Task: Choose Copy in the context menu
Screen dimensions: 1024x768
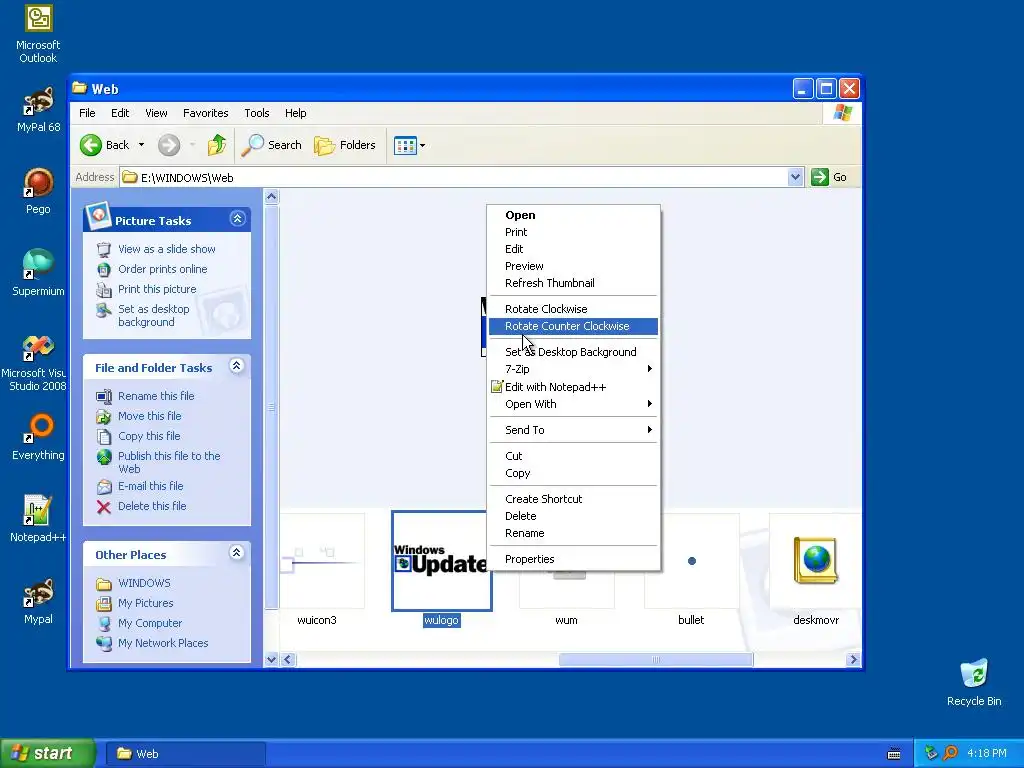Action: click(573, 473)
